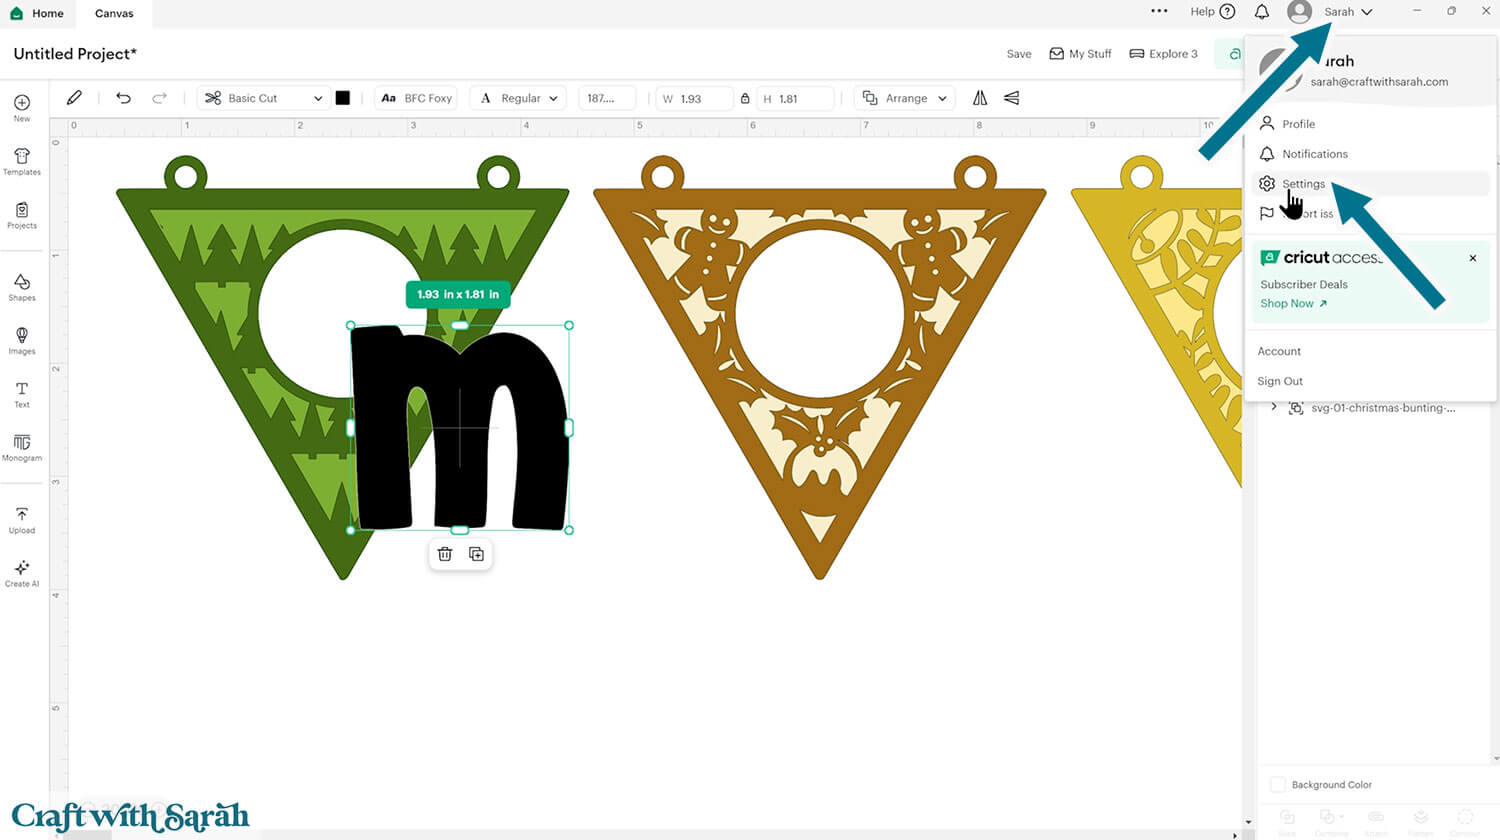Select the Monogram maker tool

pos(21,447)
